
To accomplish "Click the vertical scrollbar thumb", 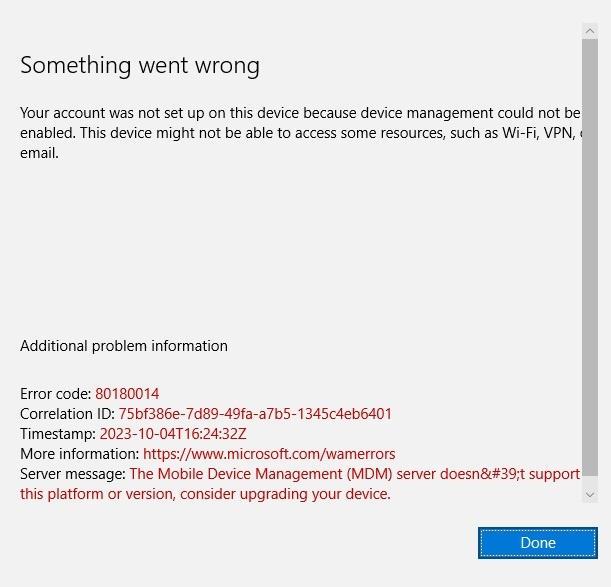I will [590, 257].
